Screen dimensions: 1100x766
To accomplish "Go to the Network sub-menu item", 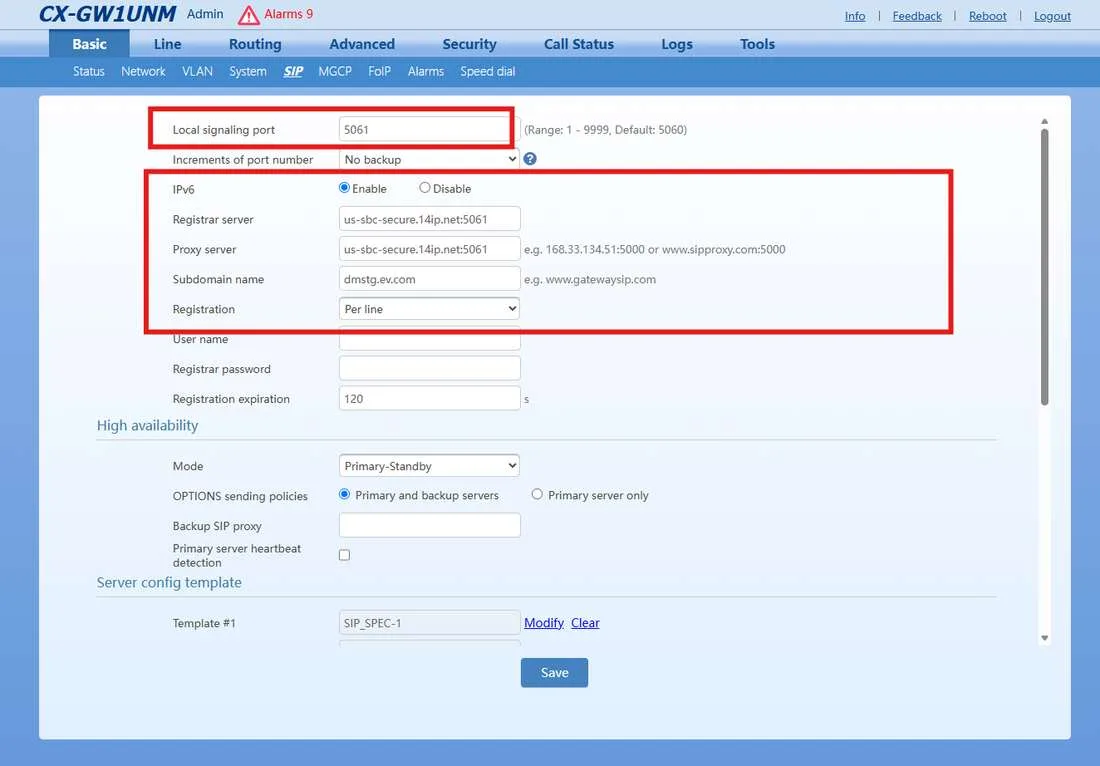I will (143, 72).
